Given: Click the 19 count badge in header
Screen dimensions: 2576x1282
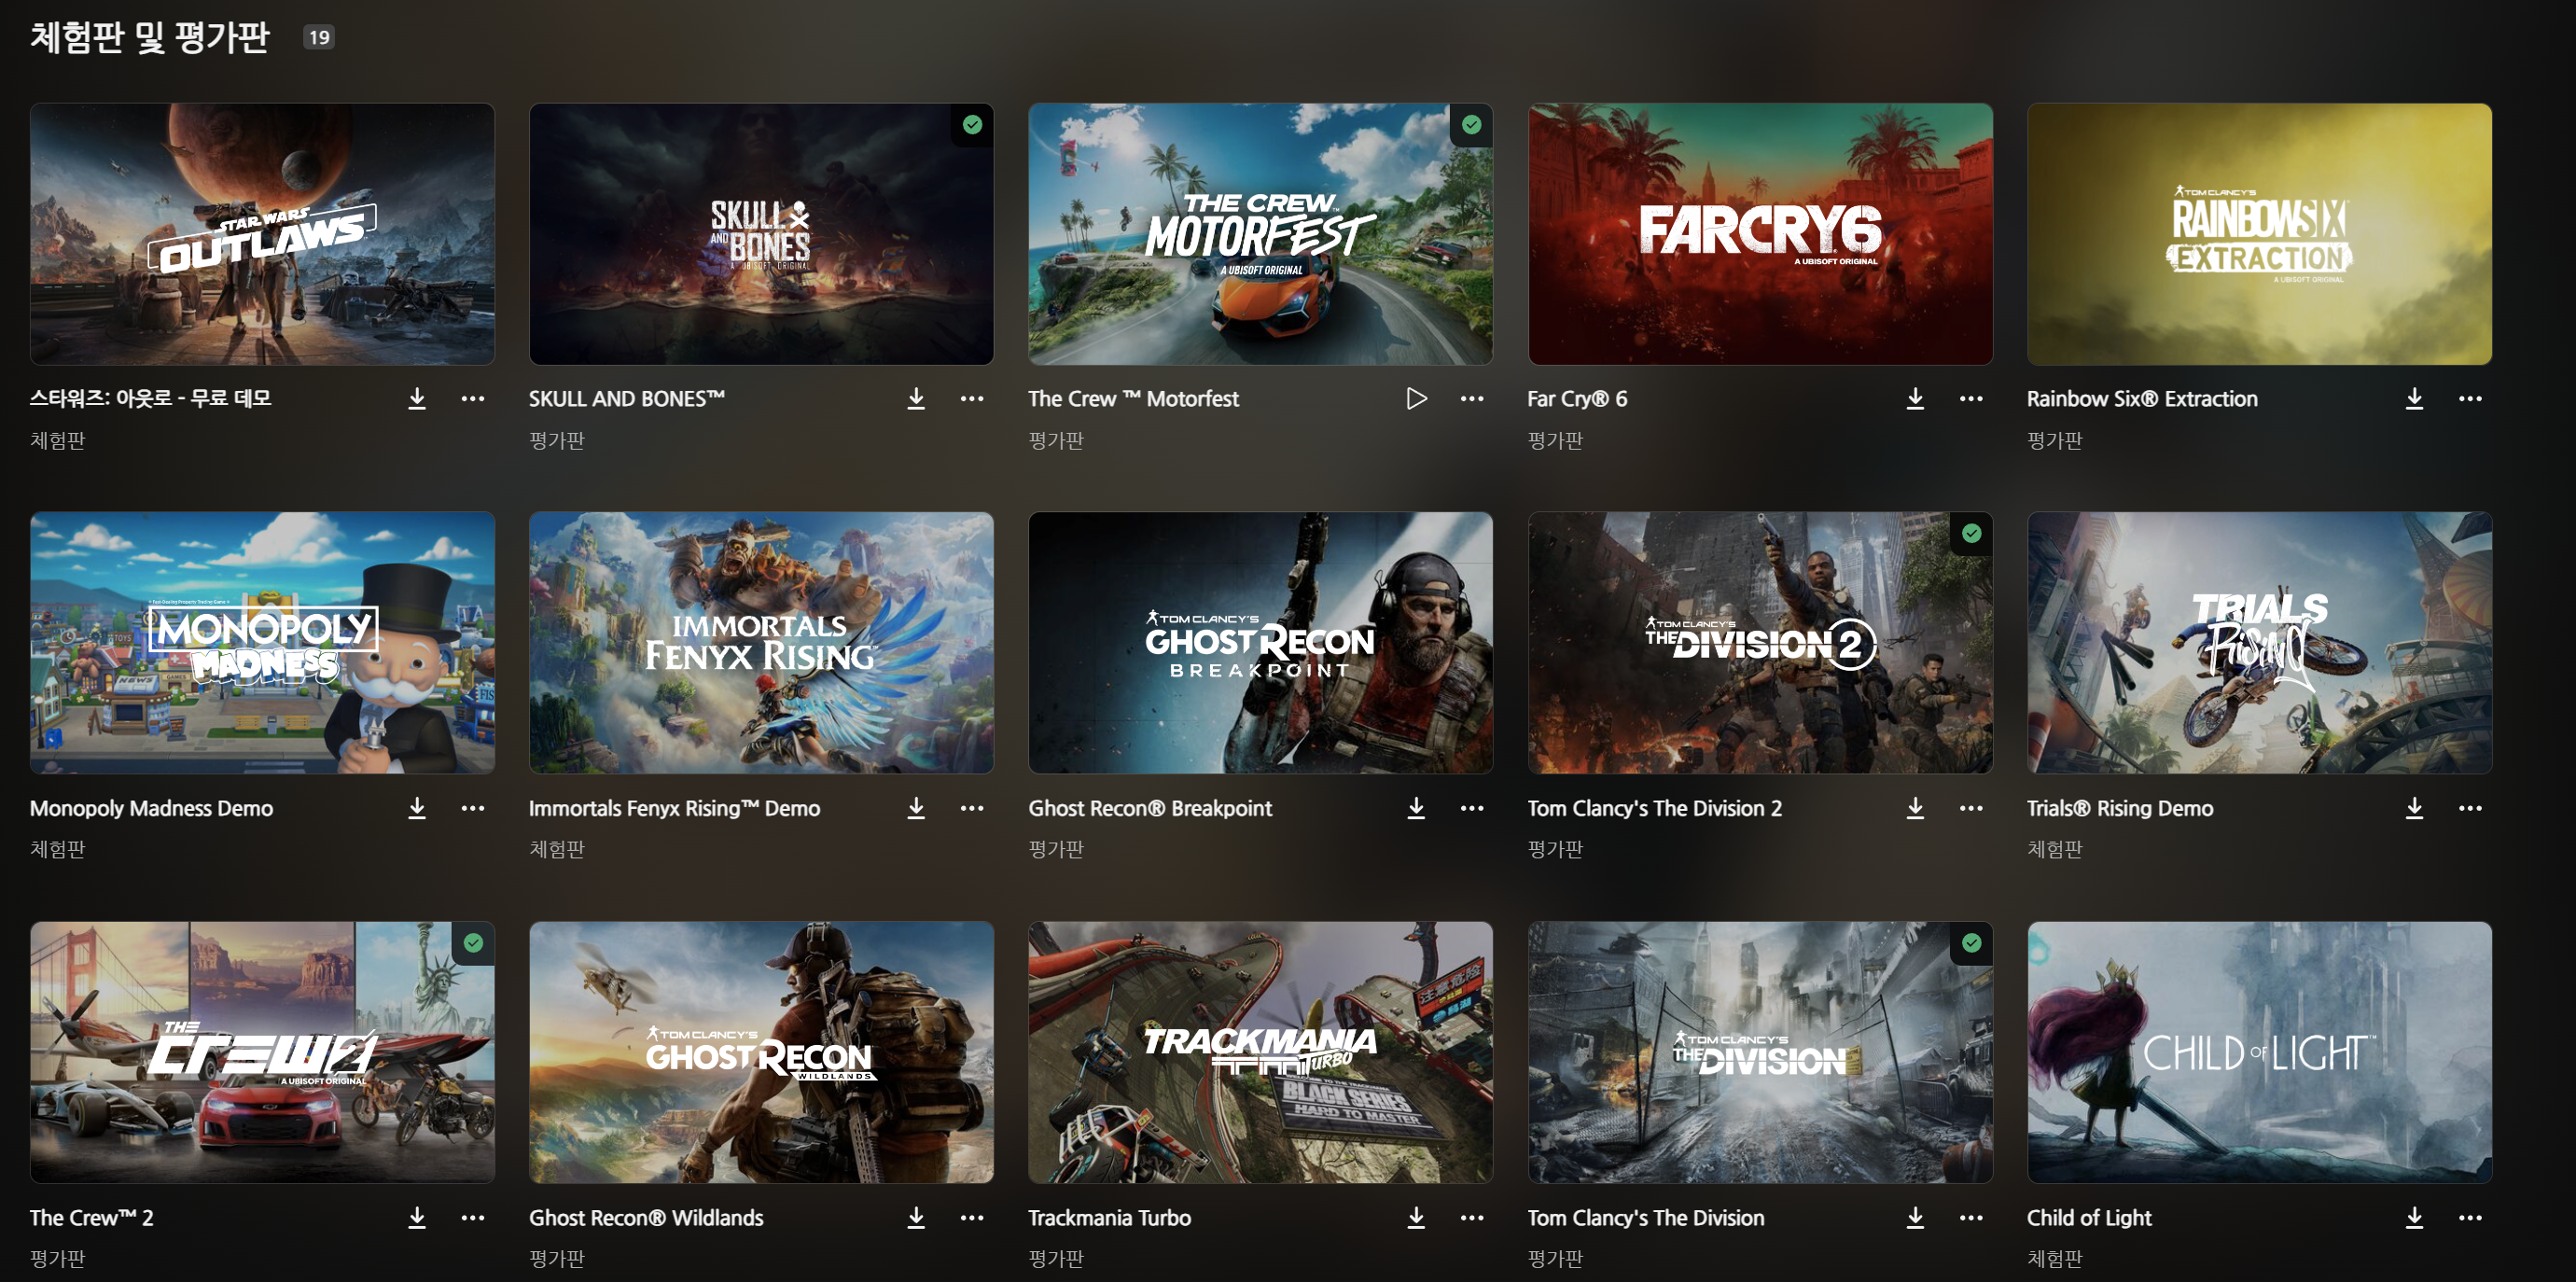Looking at the screenshot, I should tap(319, 38).
